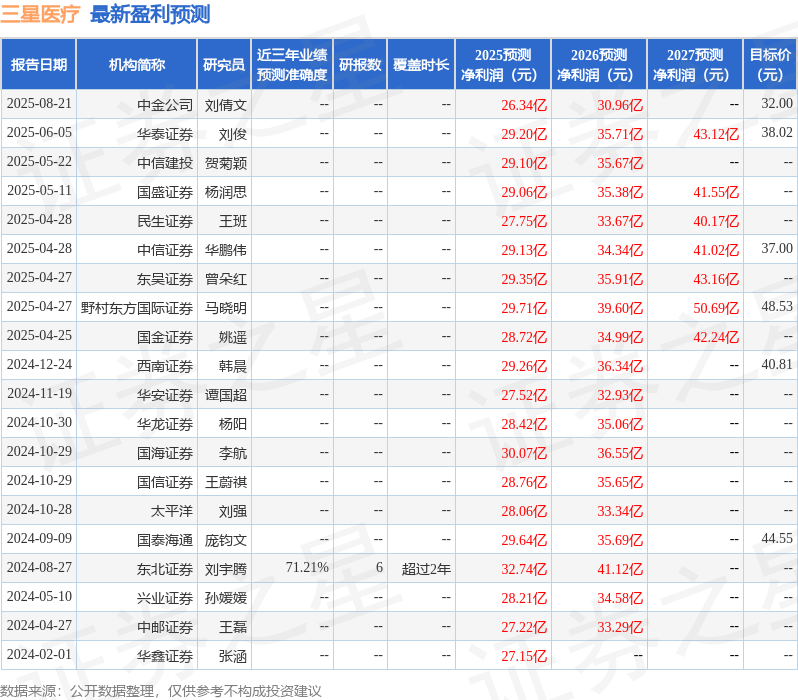Viewport: 798px width, 700px height.
Task: Click target price 37.00
Action: tap(777, 249)
